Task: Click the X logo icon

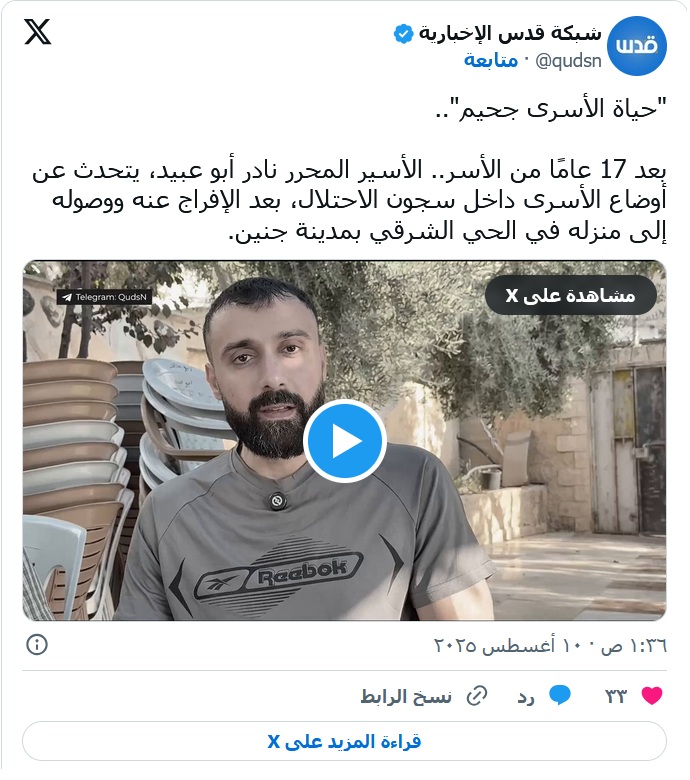Action: 37,32
